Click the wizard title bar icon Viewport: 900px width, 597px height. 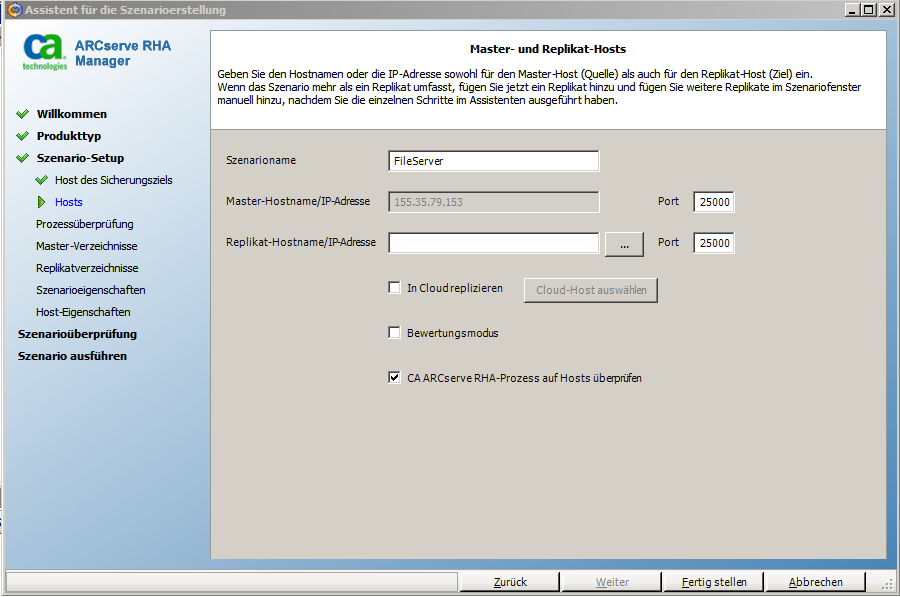(x=14, y=10)
